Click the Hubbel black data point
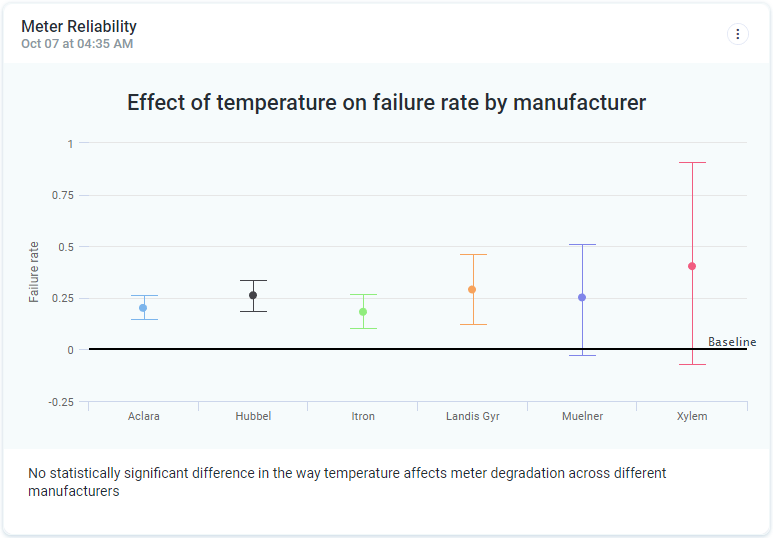The image size is (773, 538). point(253,295)
